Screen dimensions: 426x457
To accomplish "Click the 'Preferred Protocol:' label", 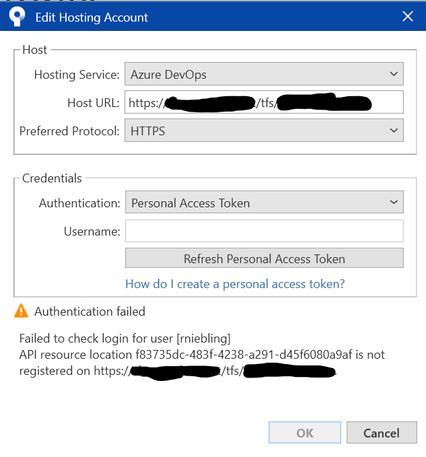I will tap(69, 131).
